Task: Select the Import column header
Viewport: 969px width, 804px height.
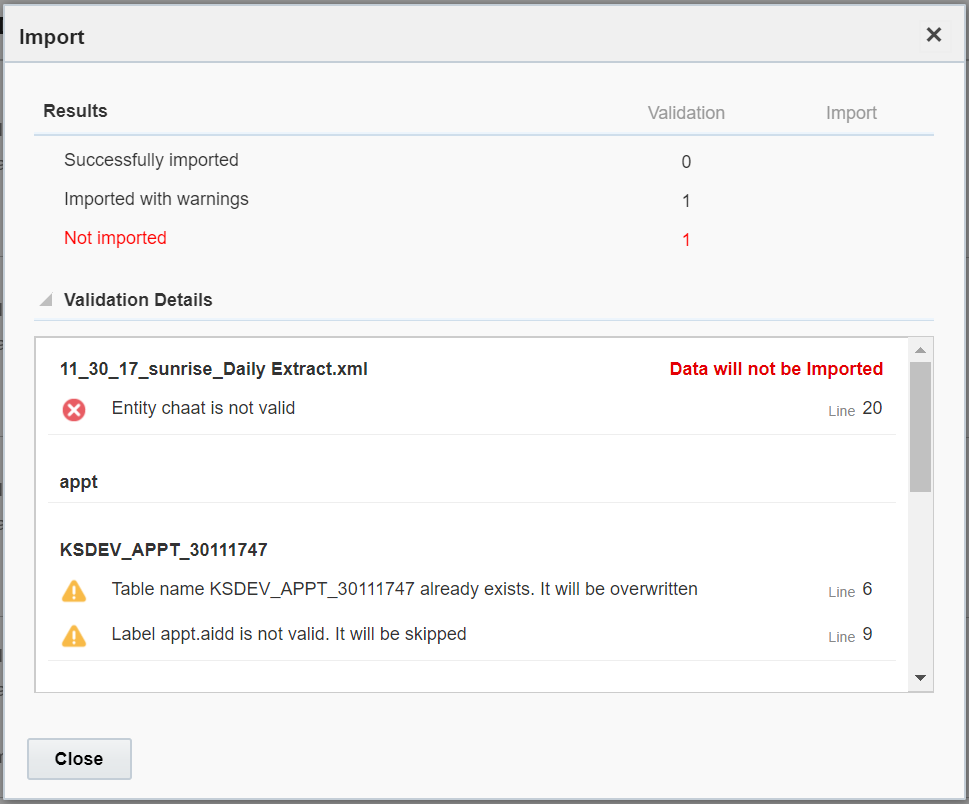Action: pos(851,113)
